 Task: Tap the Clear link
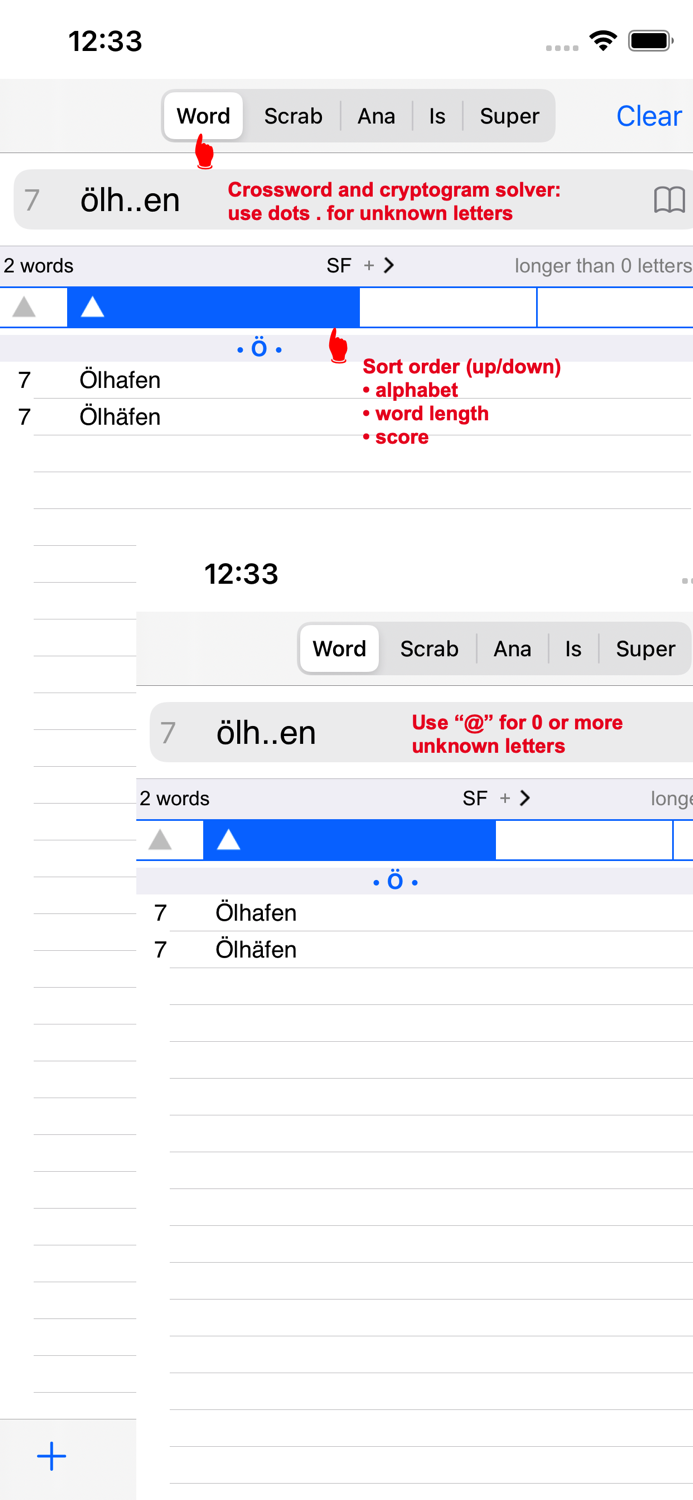pos(648,116)
